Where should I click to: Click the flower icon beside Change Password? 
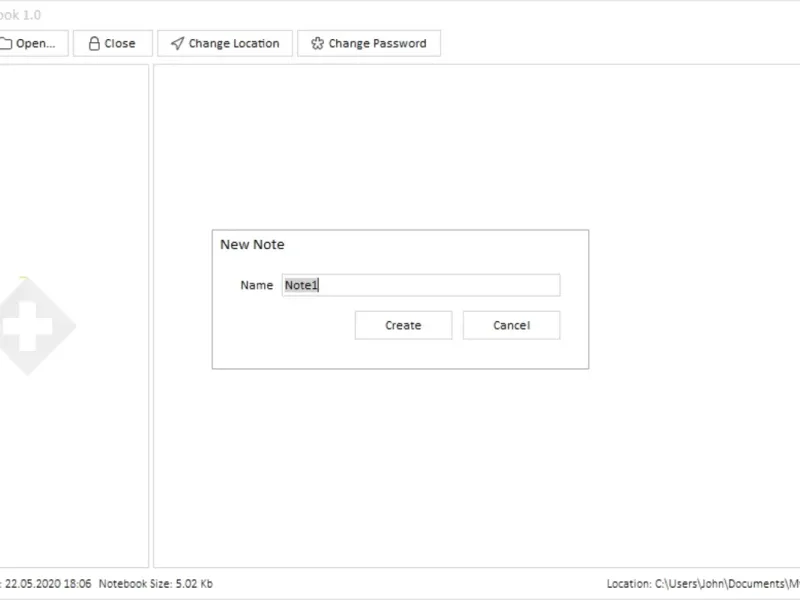(x=317, y=44)
